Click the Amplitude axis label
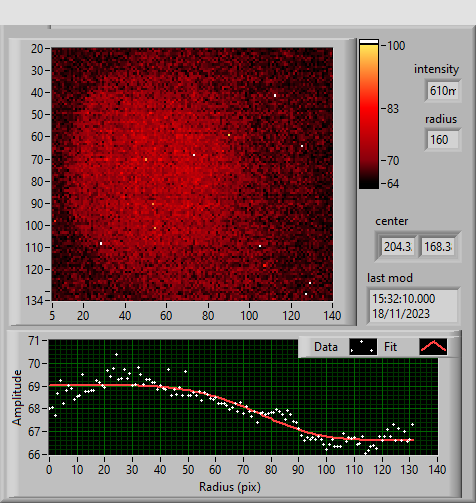 click(17, 397)
